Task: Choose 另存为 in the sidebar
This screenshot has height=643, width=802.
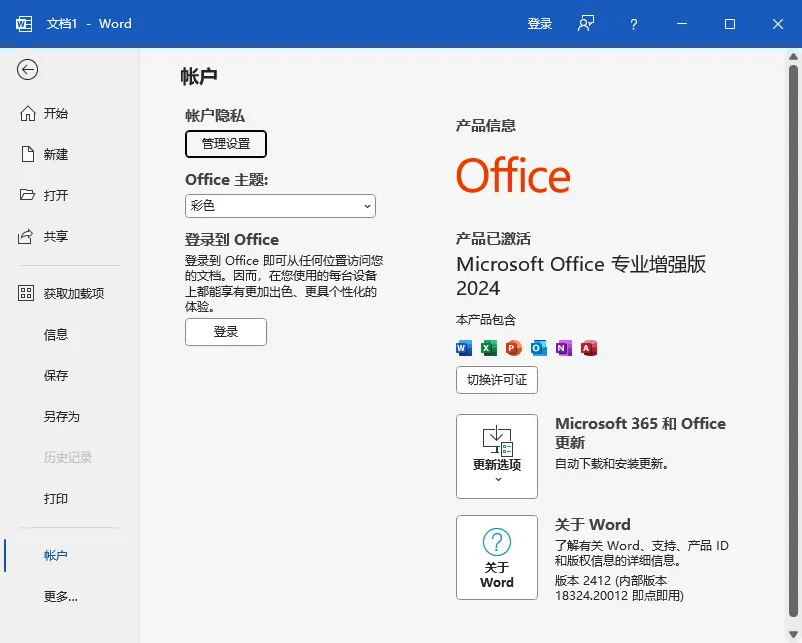Action: pos(70,416)
